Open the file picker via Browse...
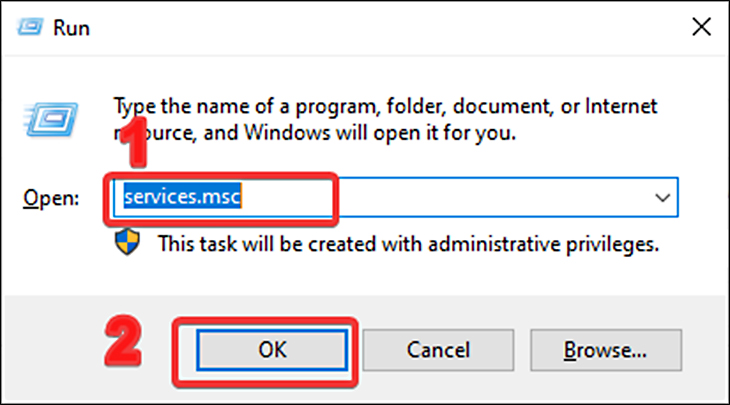This screenshot has width=730, height=405. 605,350
